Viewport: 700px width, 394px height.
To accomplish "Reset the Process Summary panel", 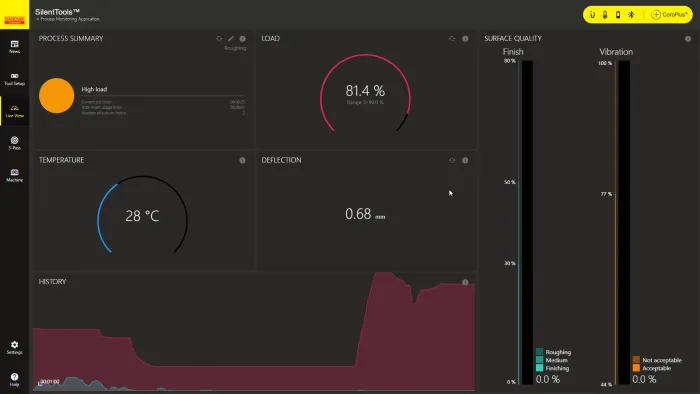I will (219, 39).
